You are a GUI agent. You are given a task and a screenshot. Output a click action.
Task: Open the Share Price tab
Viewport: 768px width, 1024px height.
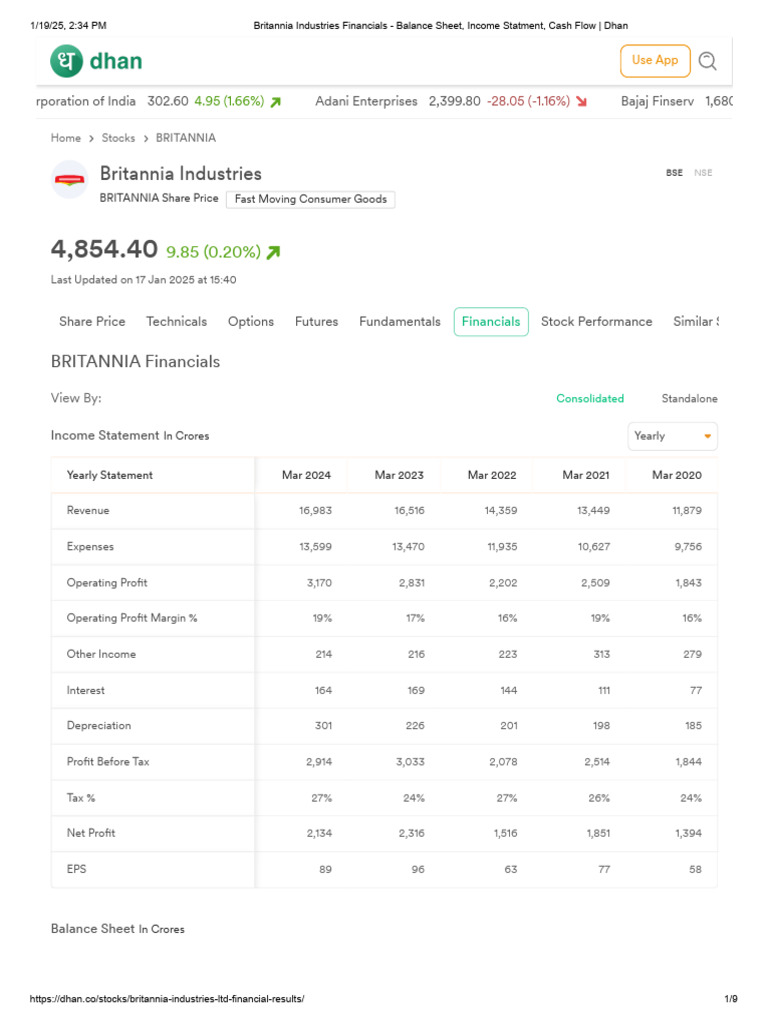[x=92, y=321]
